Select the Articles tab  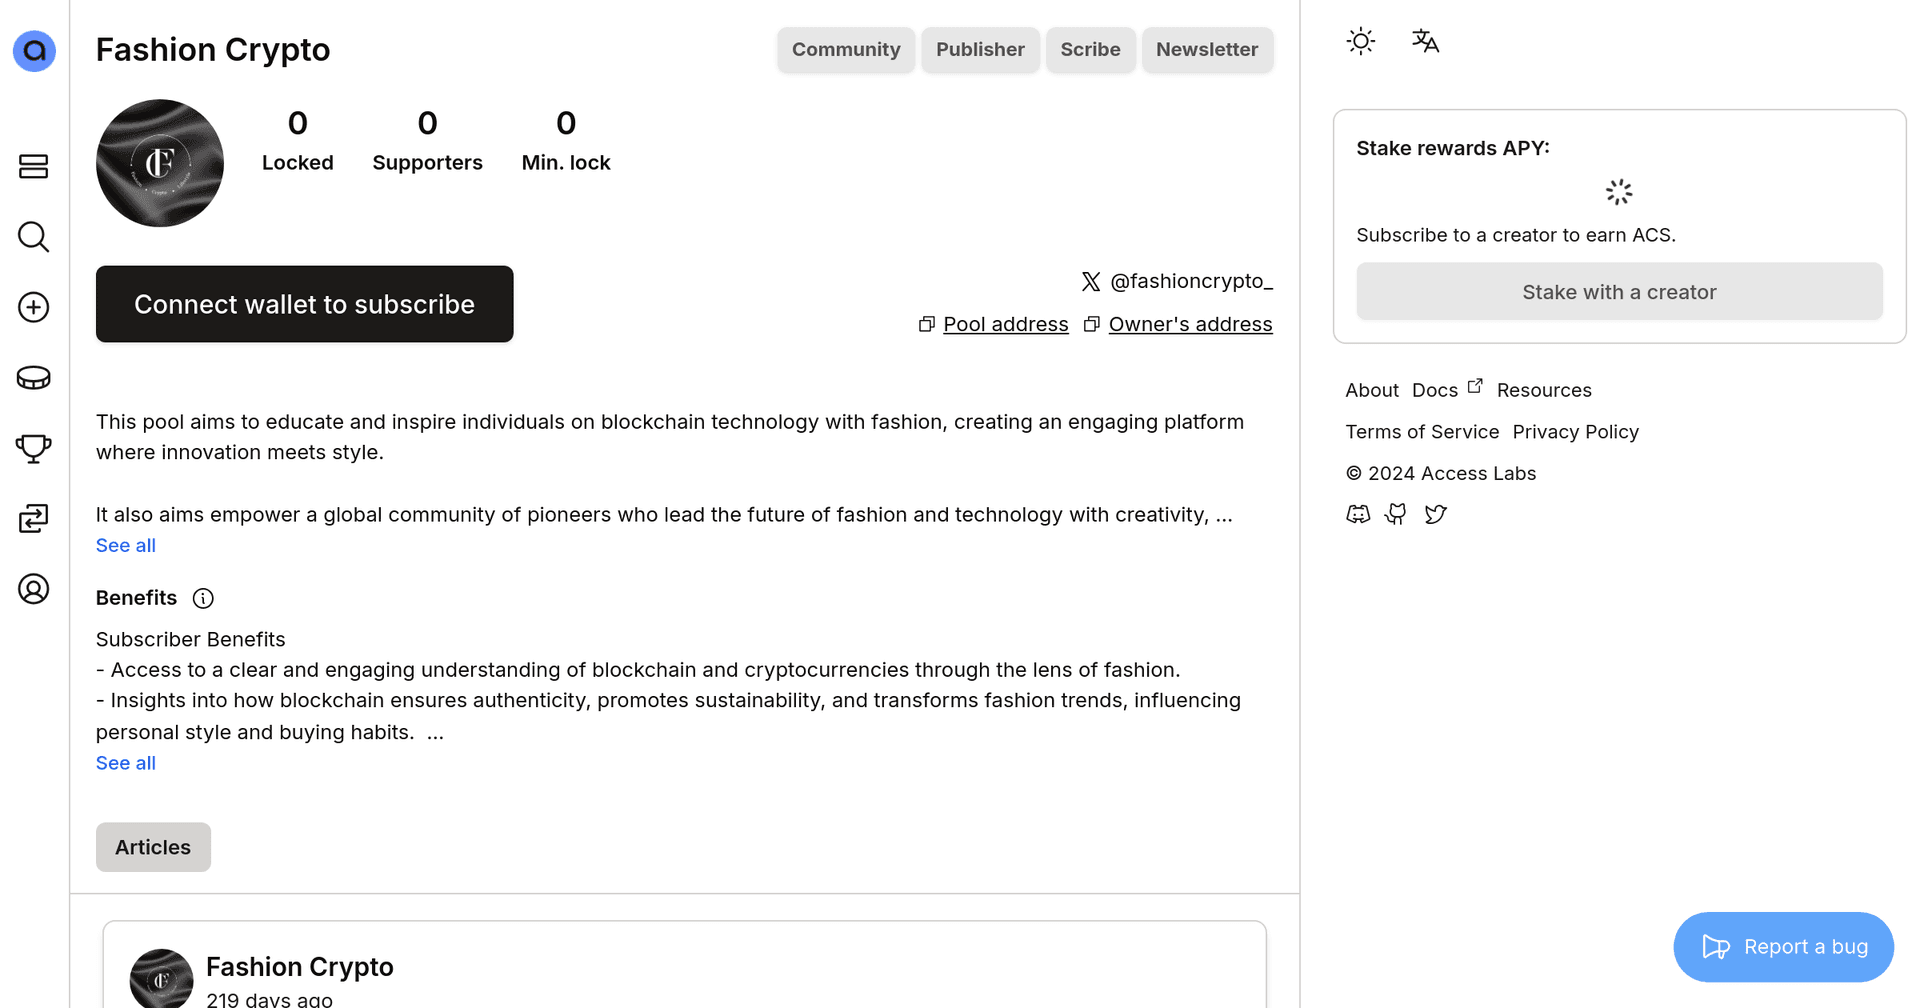153,847
